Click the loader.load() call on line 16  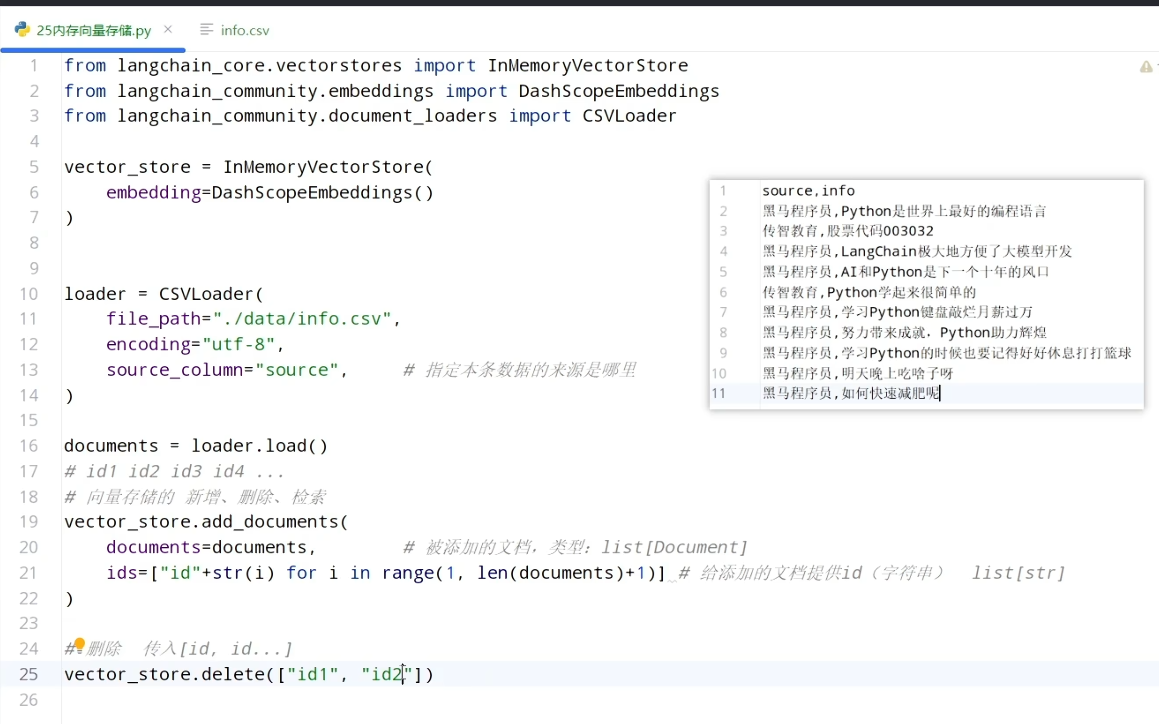point(259,446)
